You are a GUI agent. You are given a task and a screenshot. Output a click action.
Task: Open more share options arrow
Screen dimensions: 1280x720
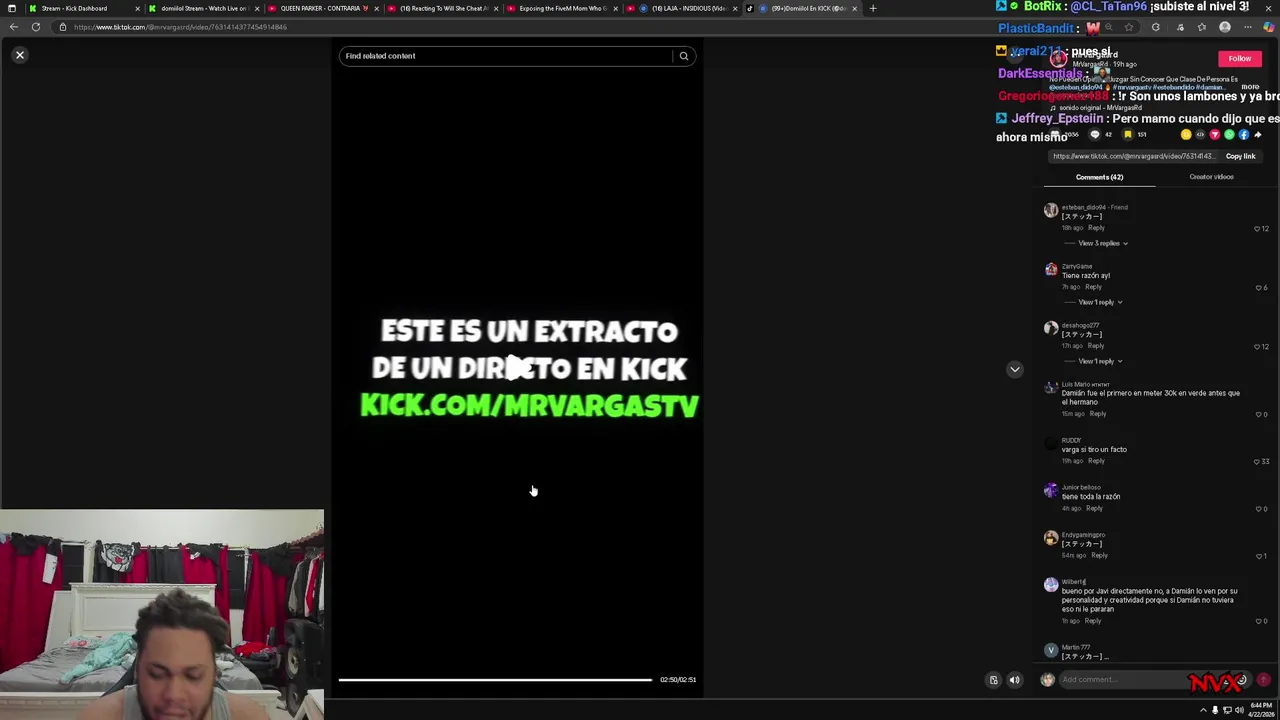1258,134
